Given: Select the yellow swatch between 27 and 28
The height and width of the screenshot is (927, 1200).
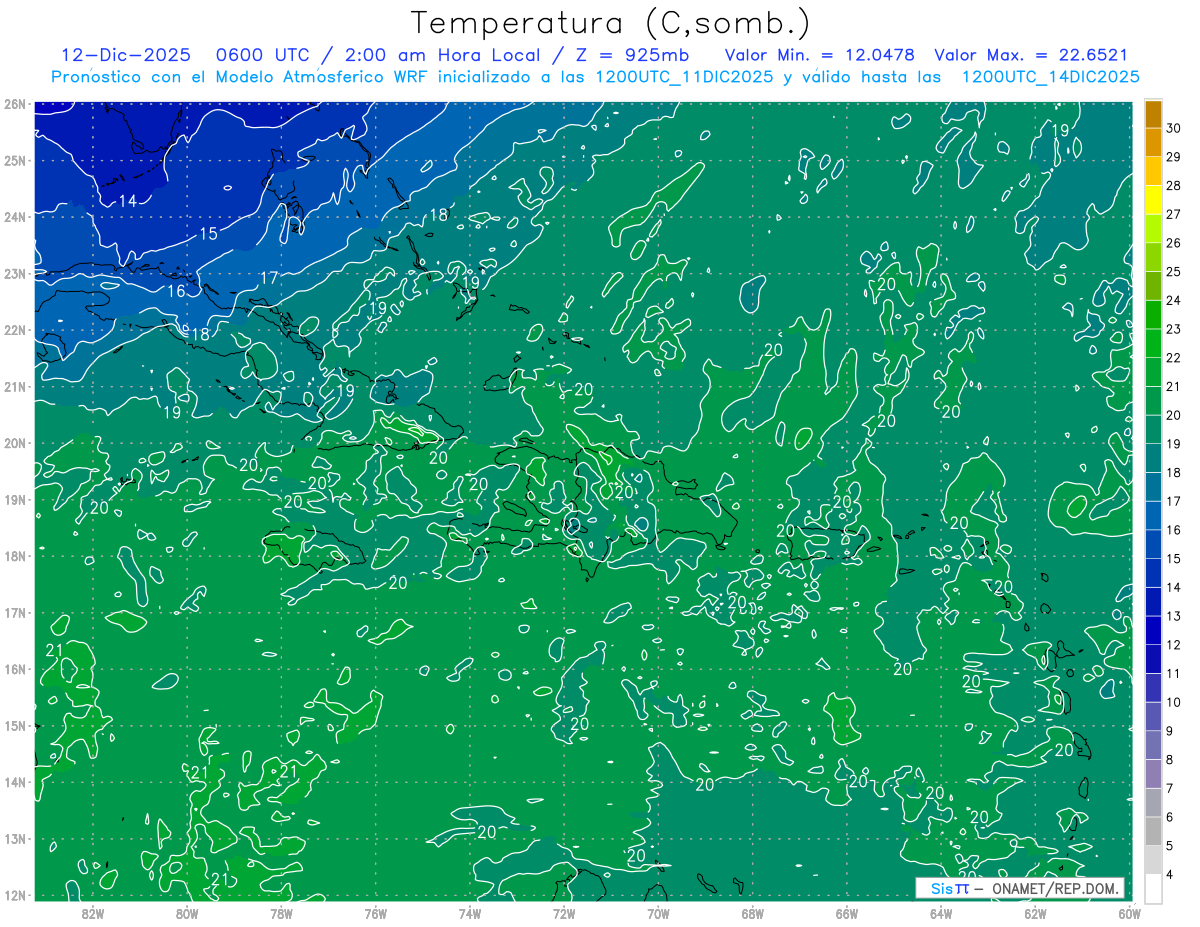Looking at the screenshot, I should point(1153,200).
